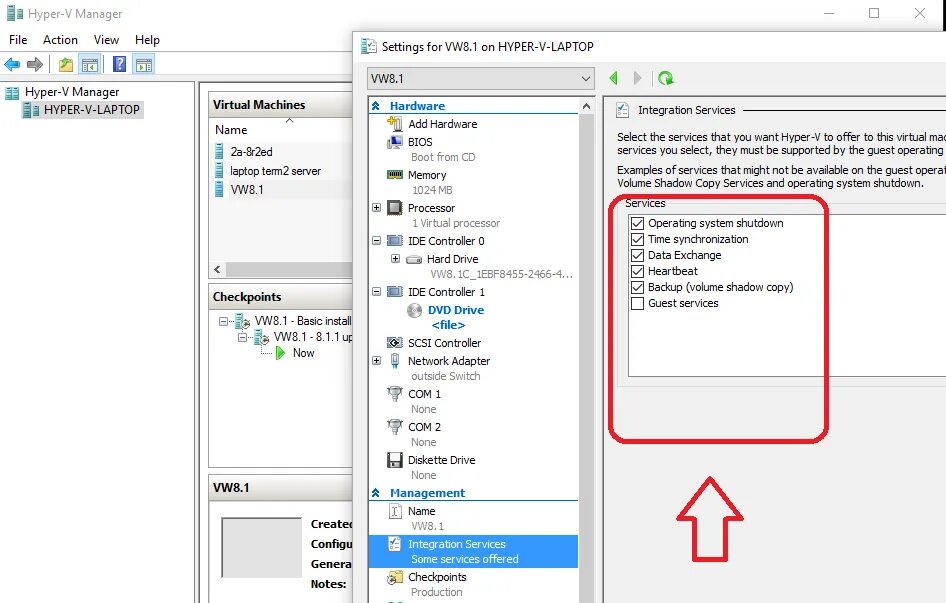Uncheck Time synchronization service
Viewport: 946px width, 603px height.
pyautogui.click(x=637, y=239)
